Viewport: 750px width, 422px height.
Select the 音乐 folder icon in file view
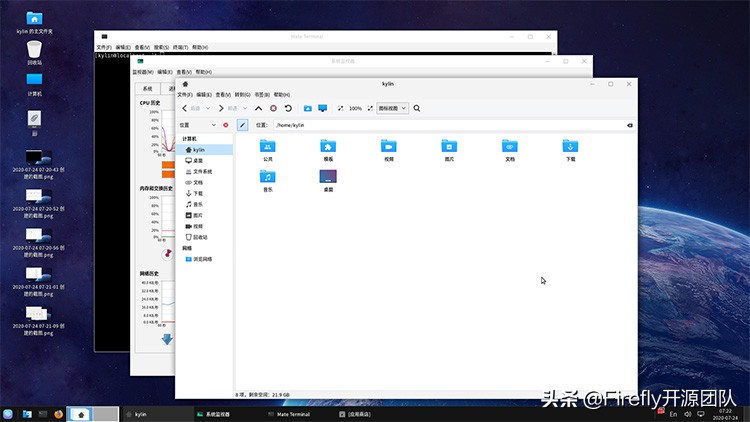coord(267,177)
